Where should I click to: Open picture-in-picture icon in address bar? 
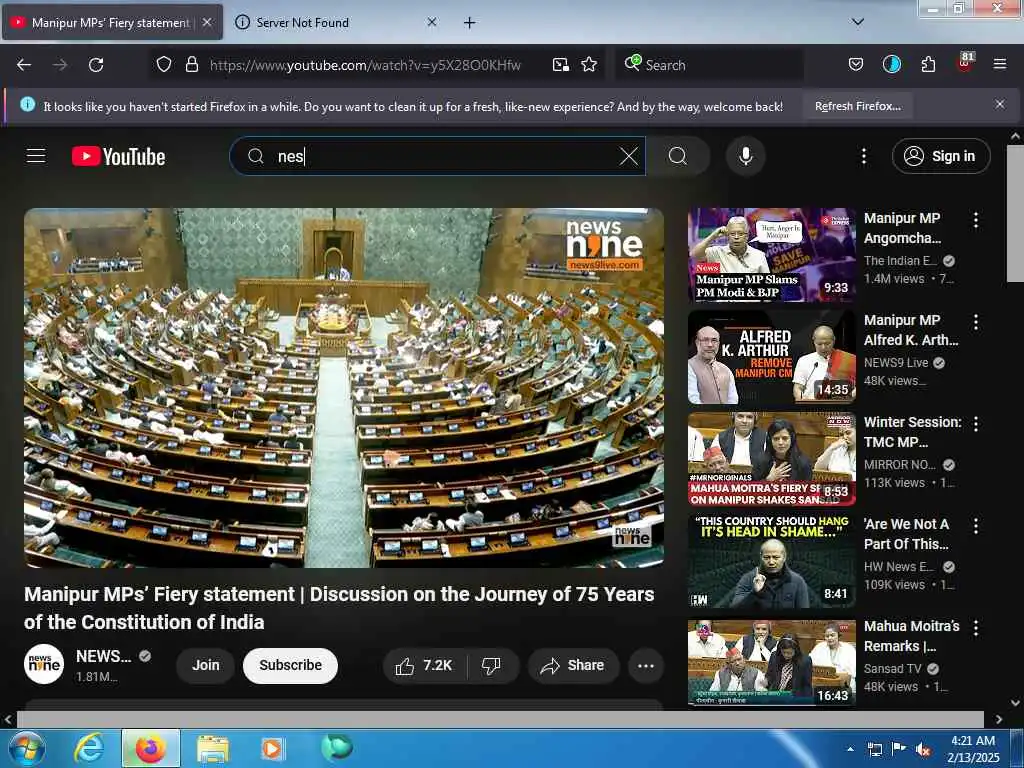coord(560,65)
